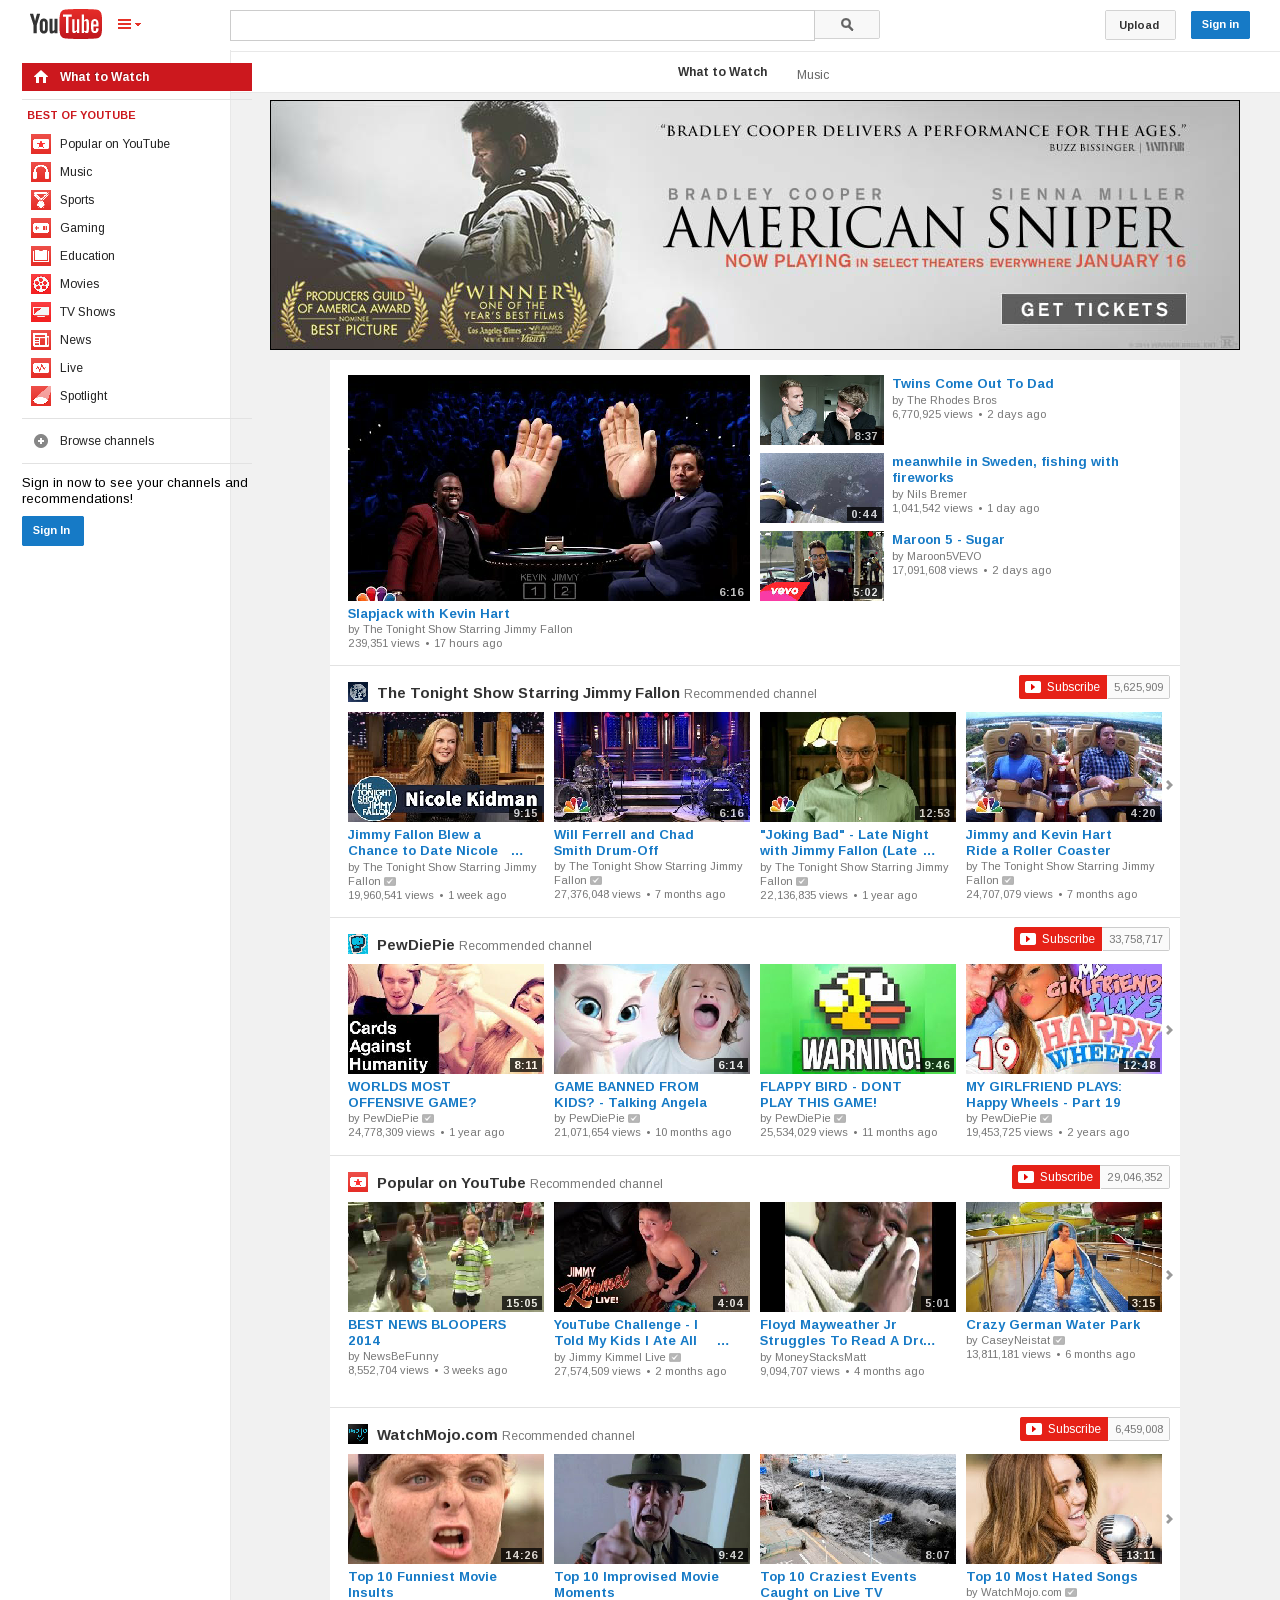The image size is (1280, 1600).
Task: Subscribe to Popular on YouTube channel
Action: (x=1056, y=1177)
